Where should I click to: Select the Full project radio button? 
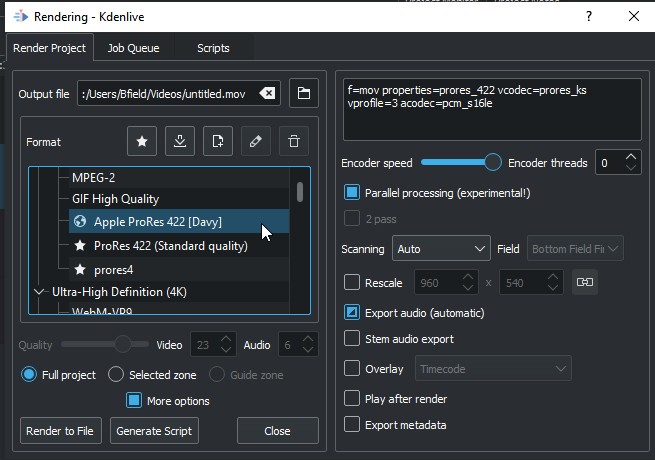click(29, 374)
